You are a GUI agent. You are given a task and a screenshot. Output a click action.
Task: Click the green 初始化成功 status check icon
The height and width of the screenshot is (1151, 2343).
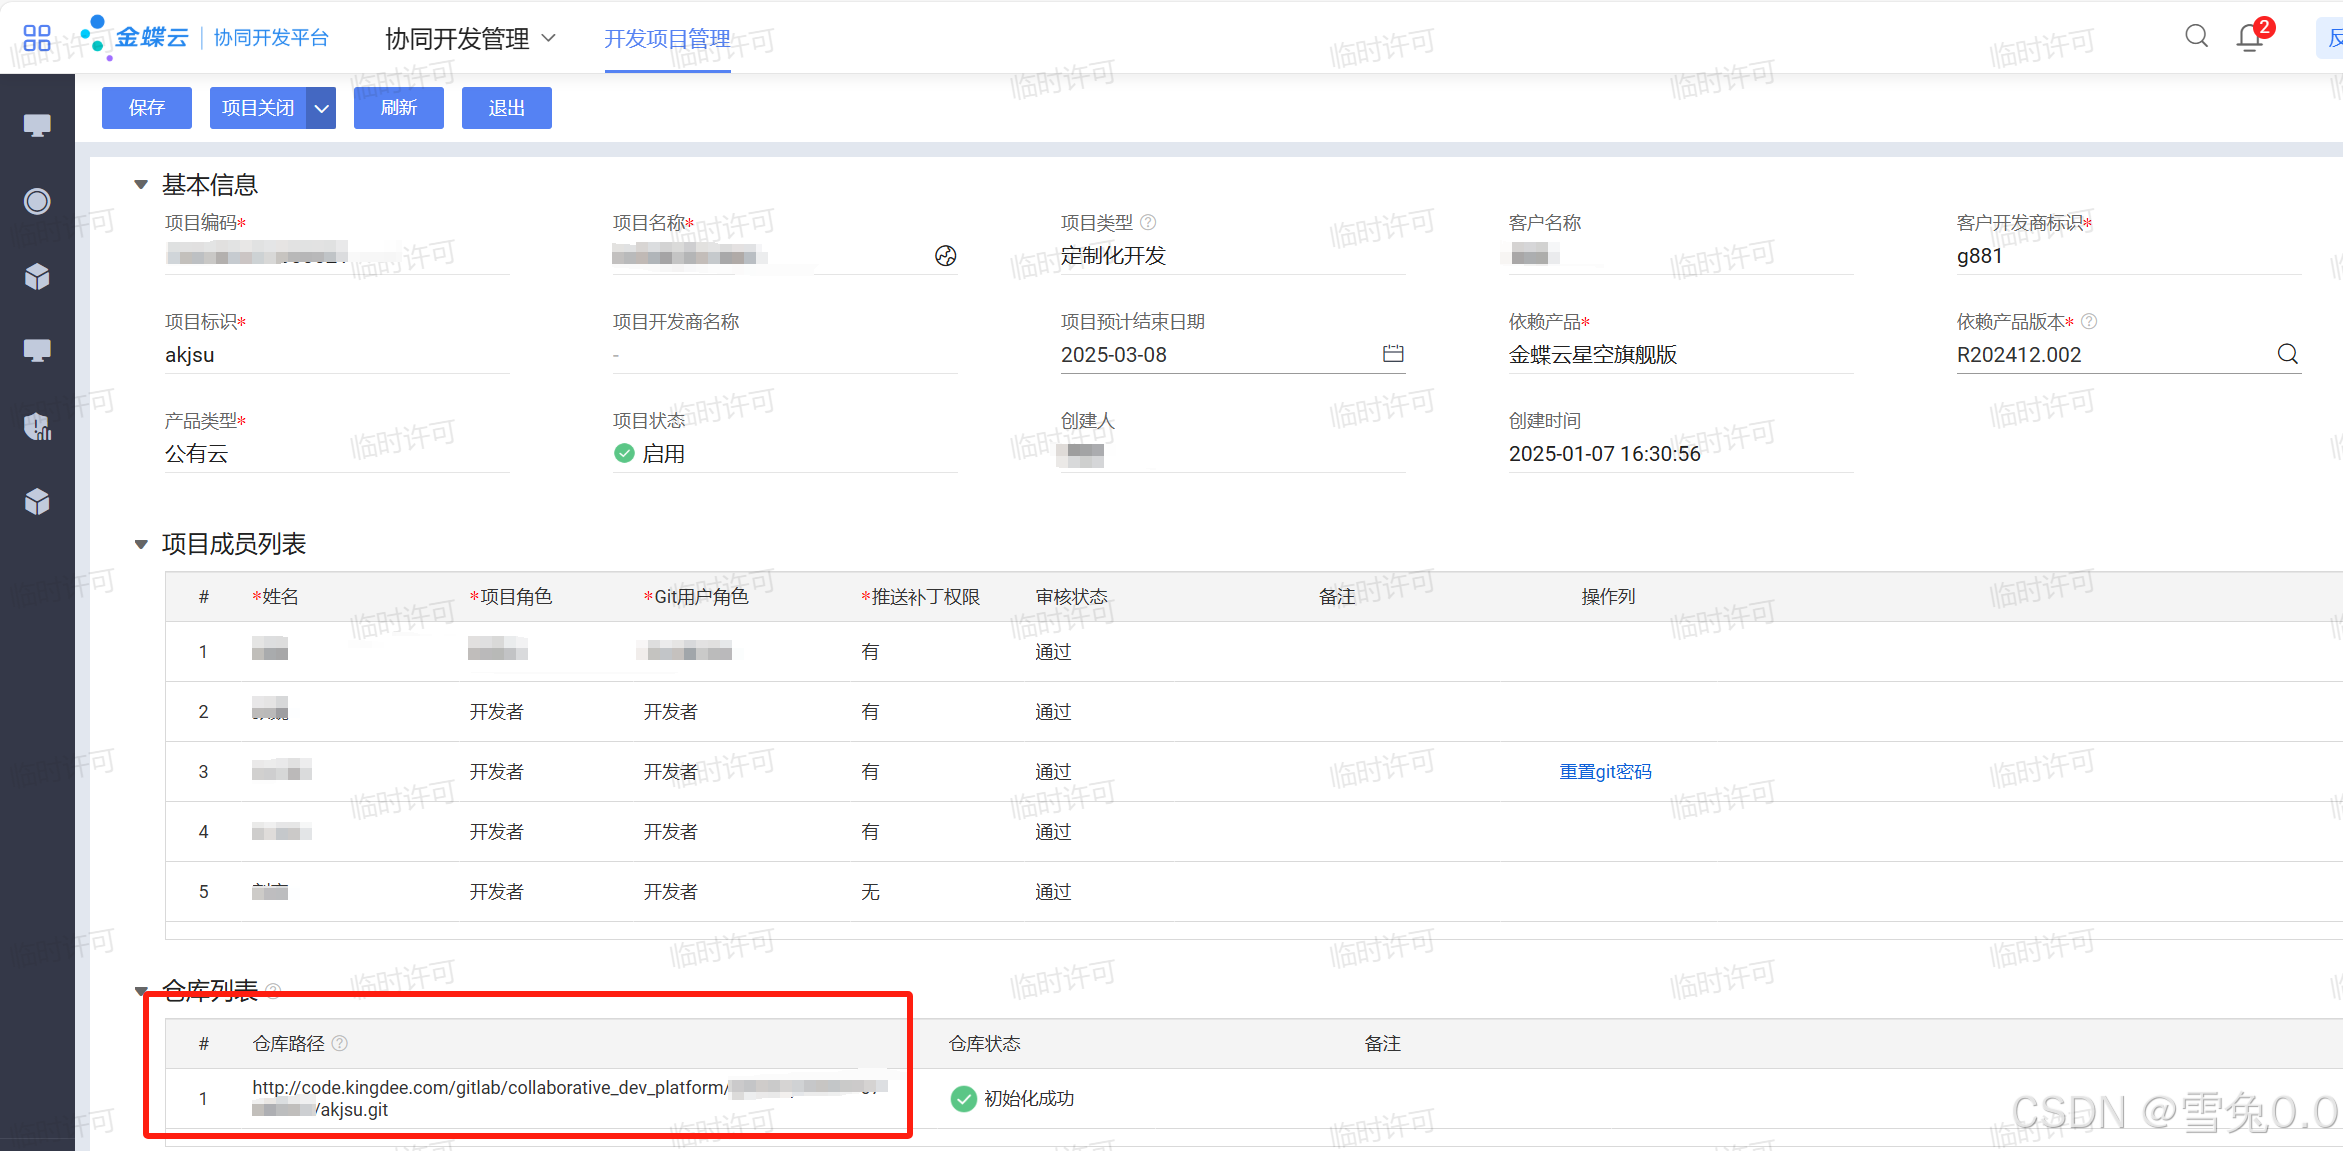[963, 1098]
